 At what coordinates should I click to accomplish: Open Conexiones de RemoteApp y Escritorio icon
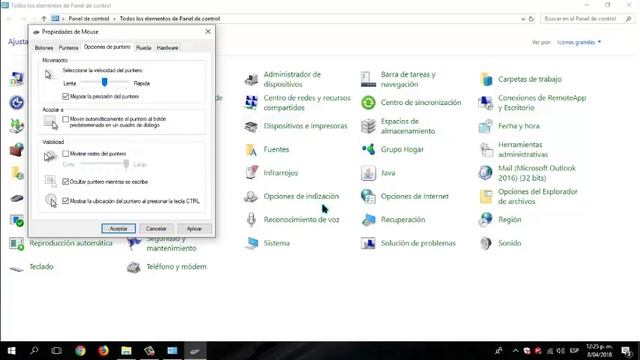point(486,103)
